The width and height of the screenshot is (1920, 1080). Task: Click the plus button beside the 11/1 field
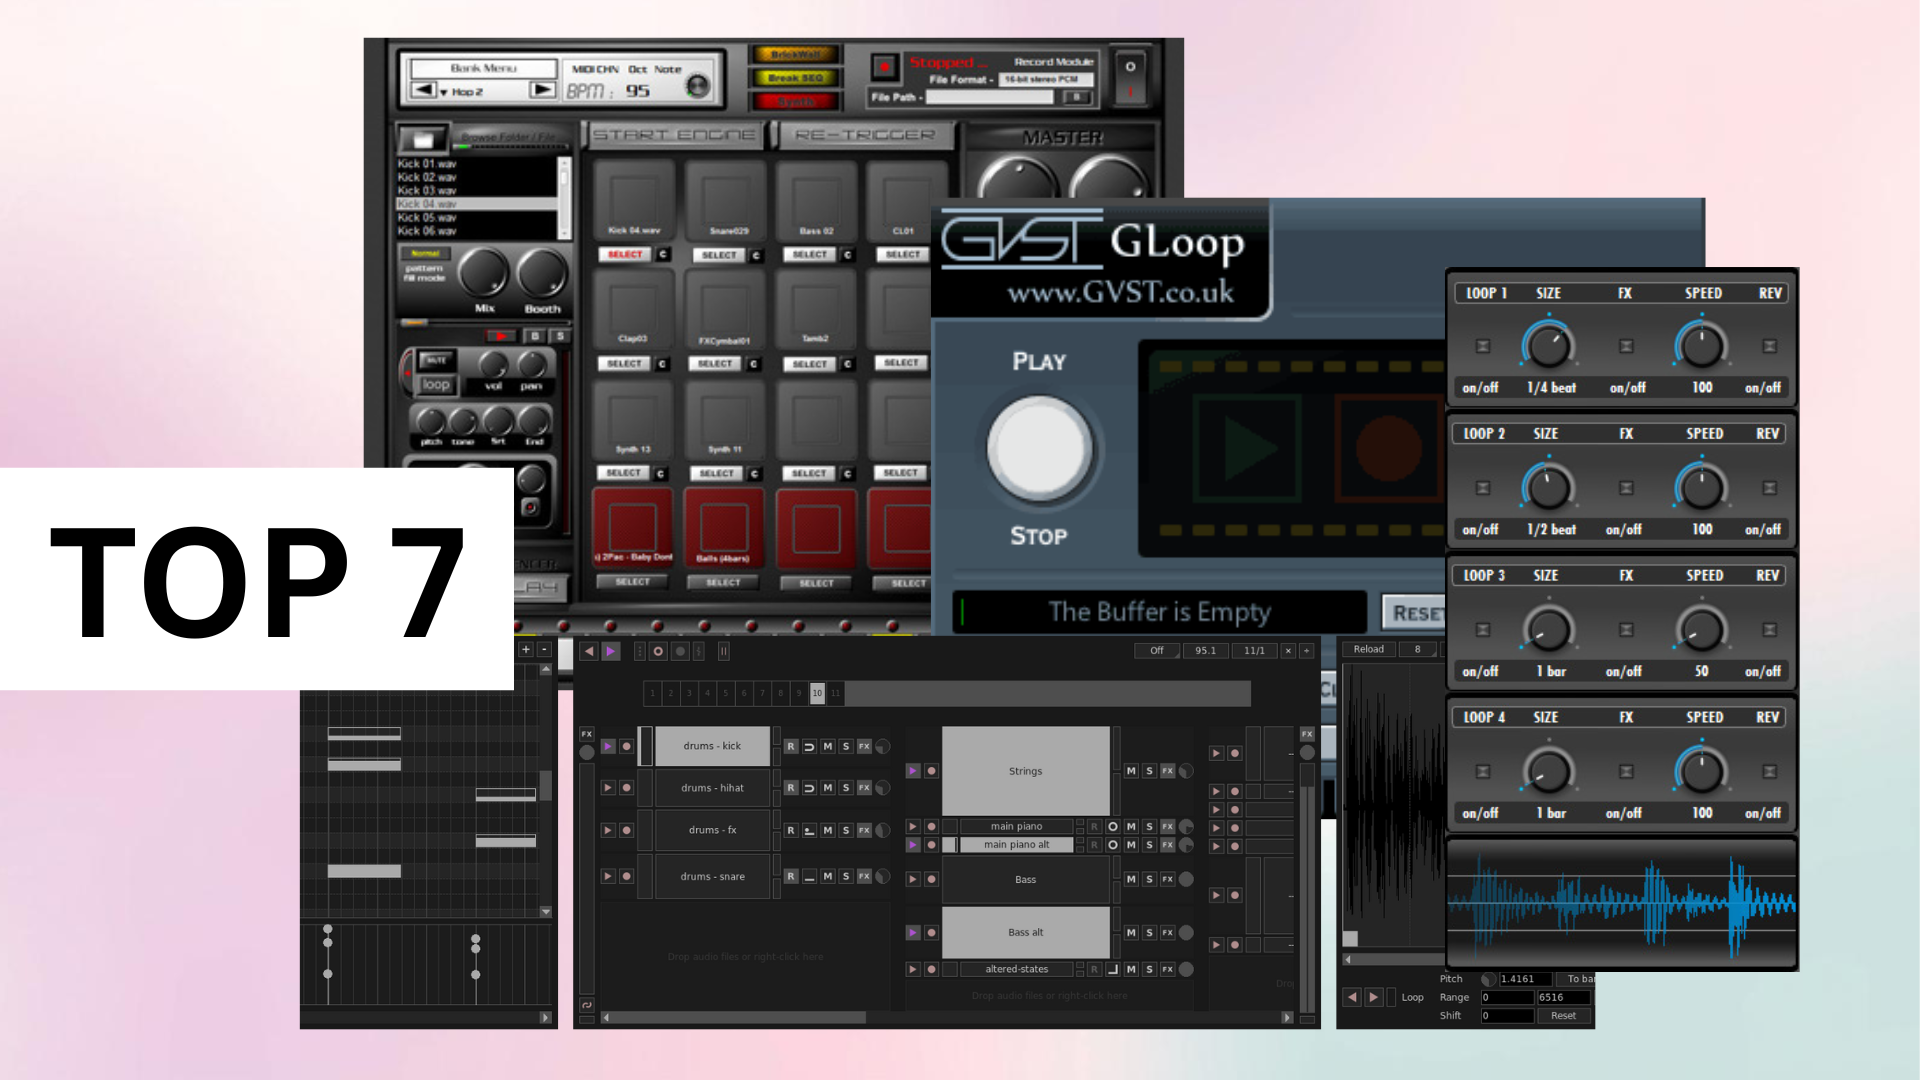(1306, 650)
